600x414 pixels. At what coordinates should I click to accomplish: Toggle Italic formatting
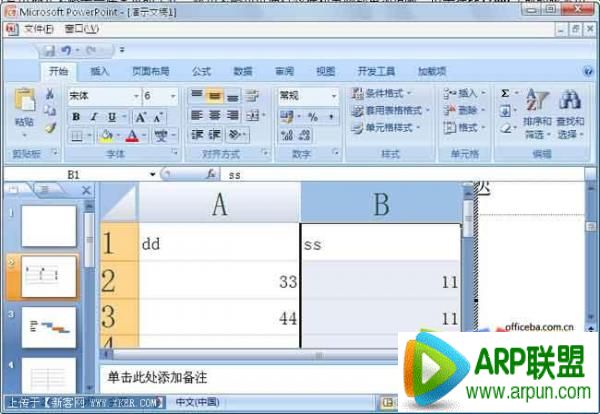click(x=94, y=117)
